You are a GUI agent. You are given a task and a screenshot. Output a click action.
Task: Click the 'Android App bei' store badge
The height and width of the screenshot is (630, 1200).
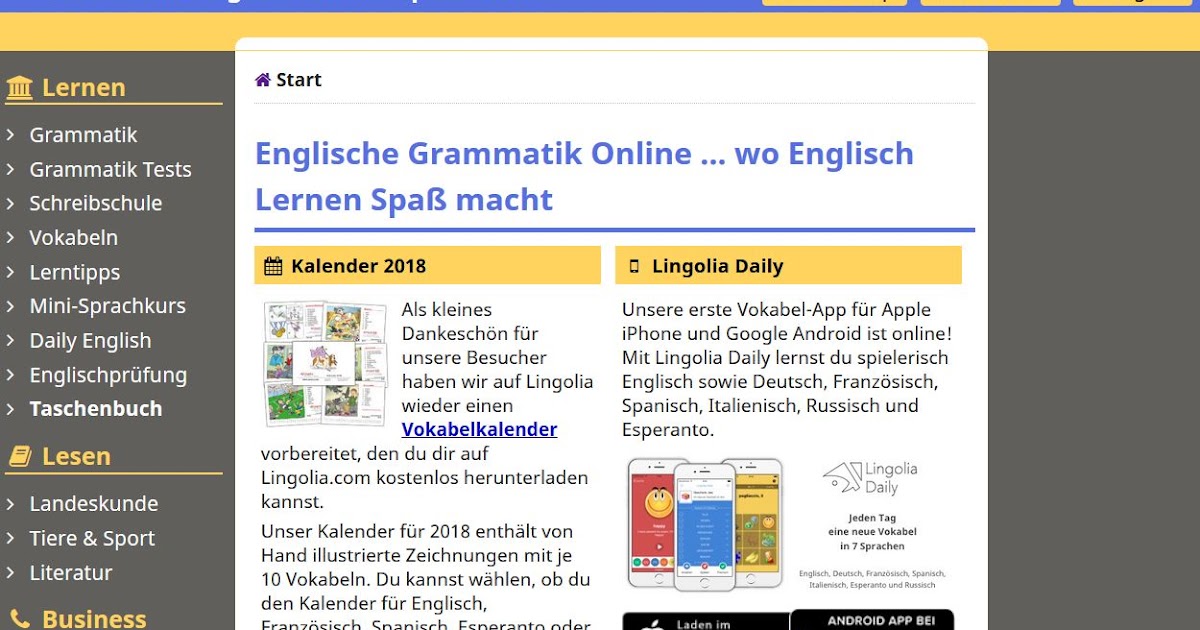(872, 620)
